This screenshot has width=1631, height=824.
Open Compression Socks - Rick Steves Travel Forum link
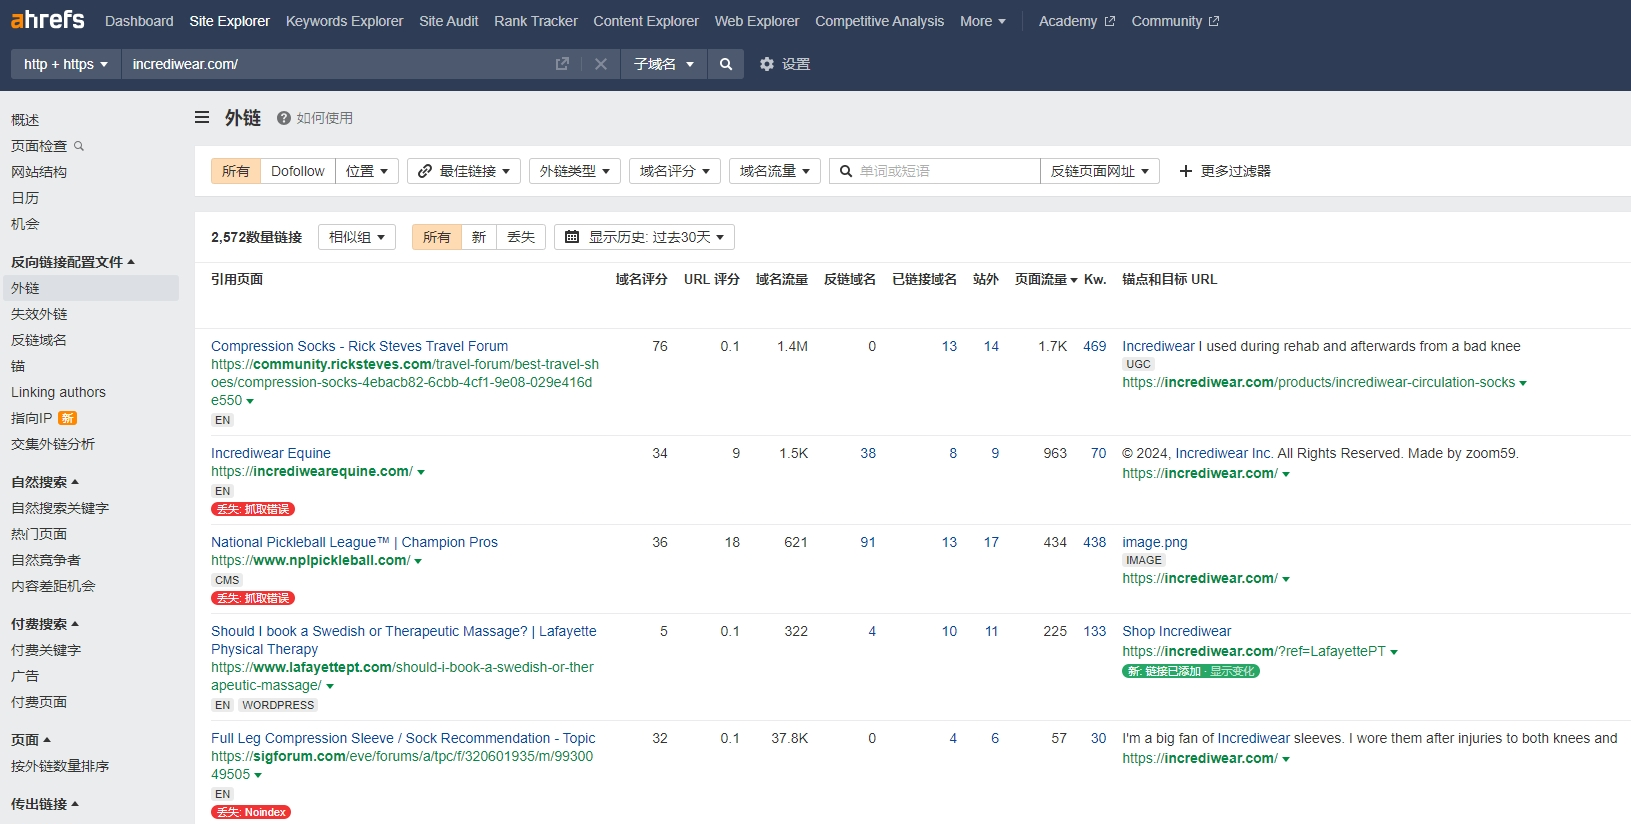(x=360, y=346)
